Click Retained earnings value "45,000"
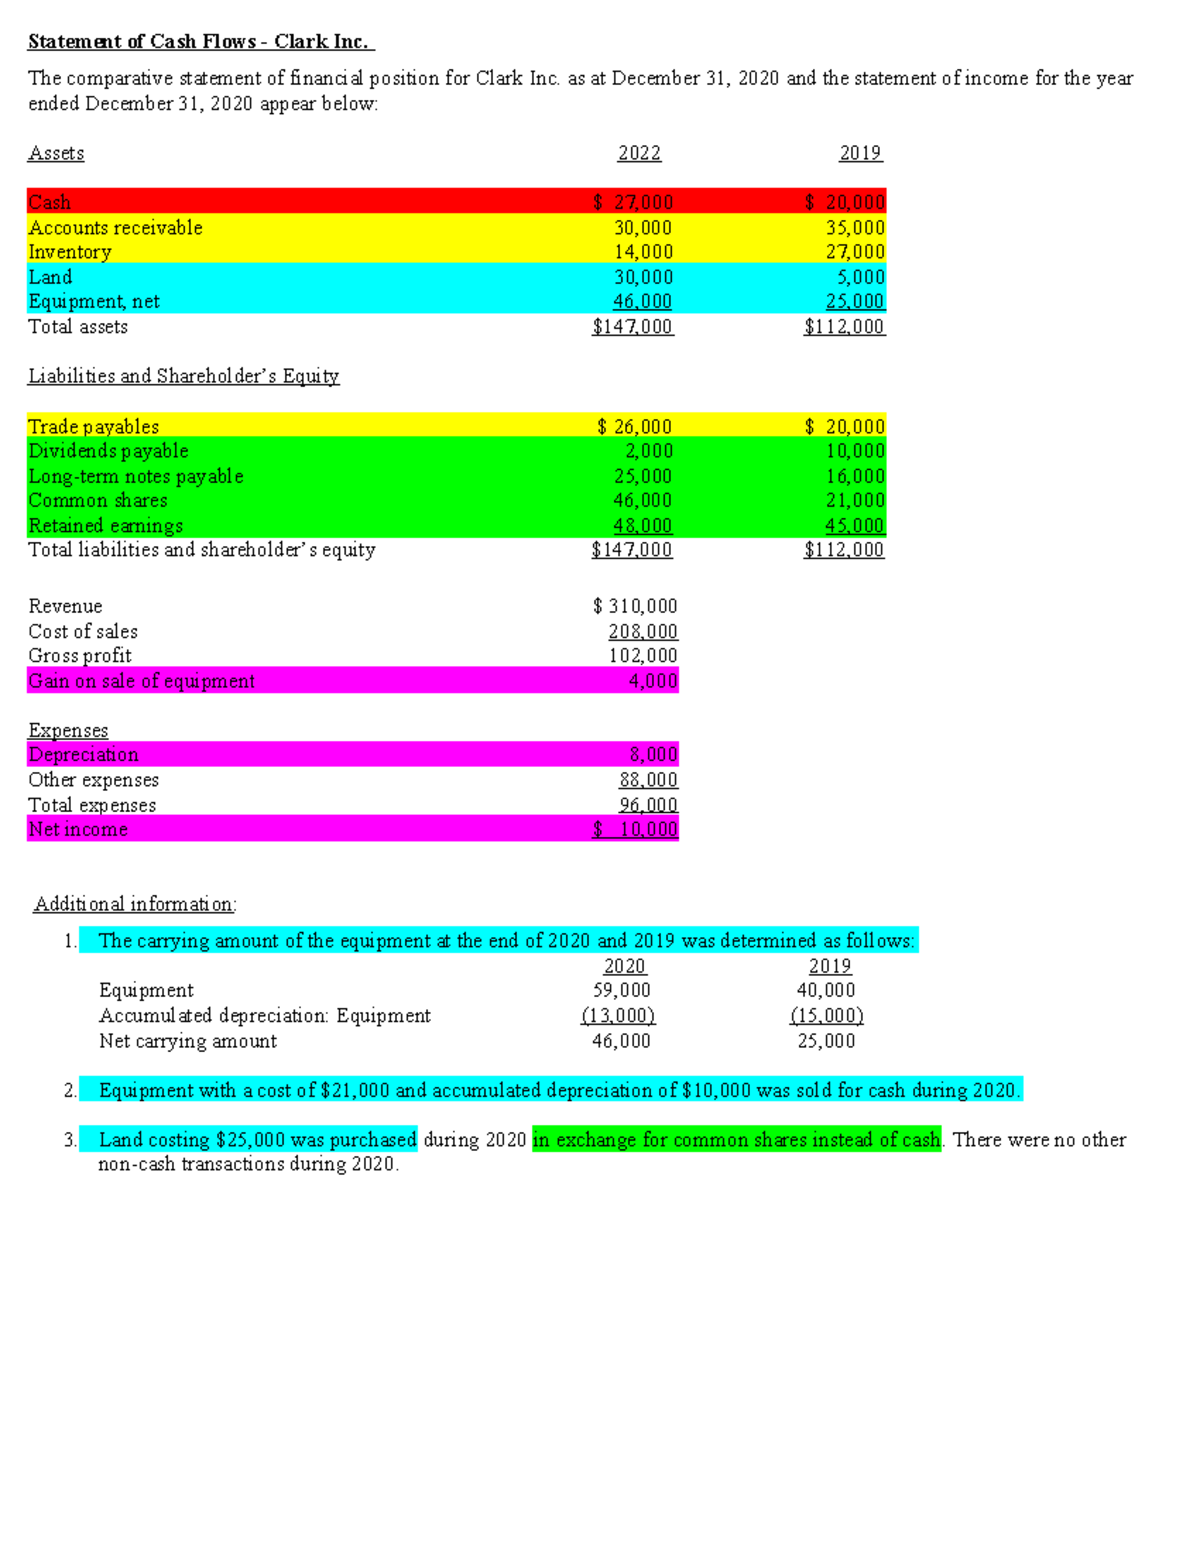 [x=855, y=525]
